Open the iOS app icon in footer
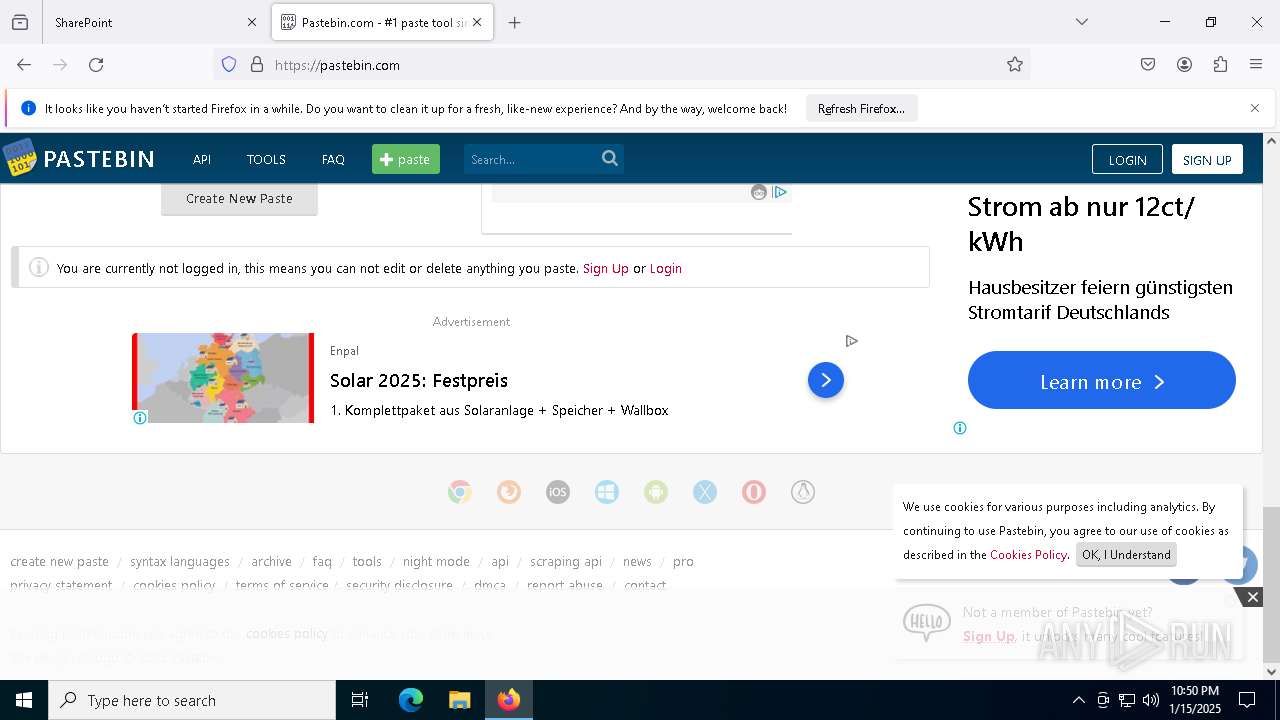The width and height of the screenshot is (1280, 720). coord(558,492)
